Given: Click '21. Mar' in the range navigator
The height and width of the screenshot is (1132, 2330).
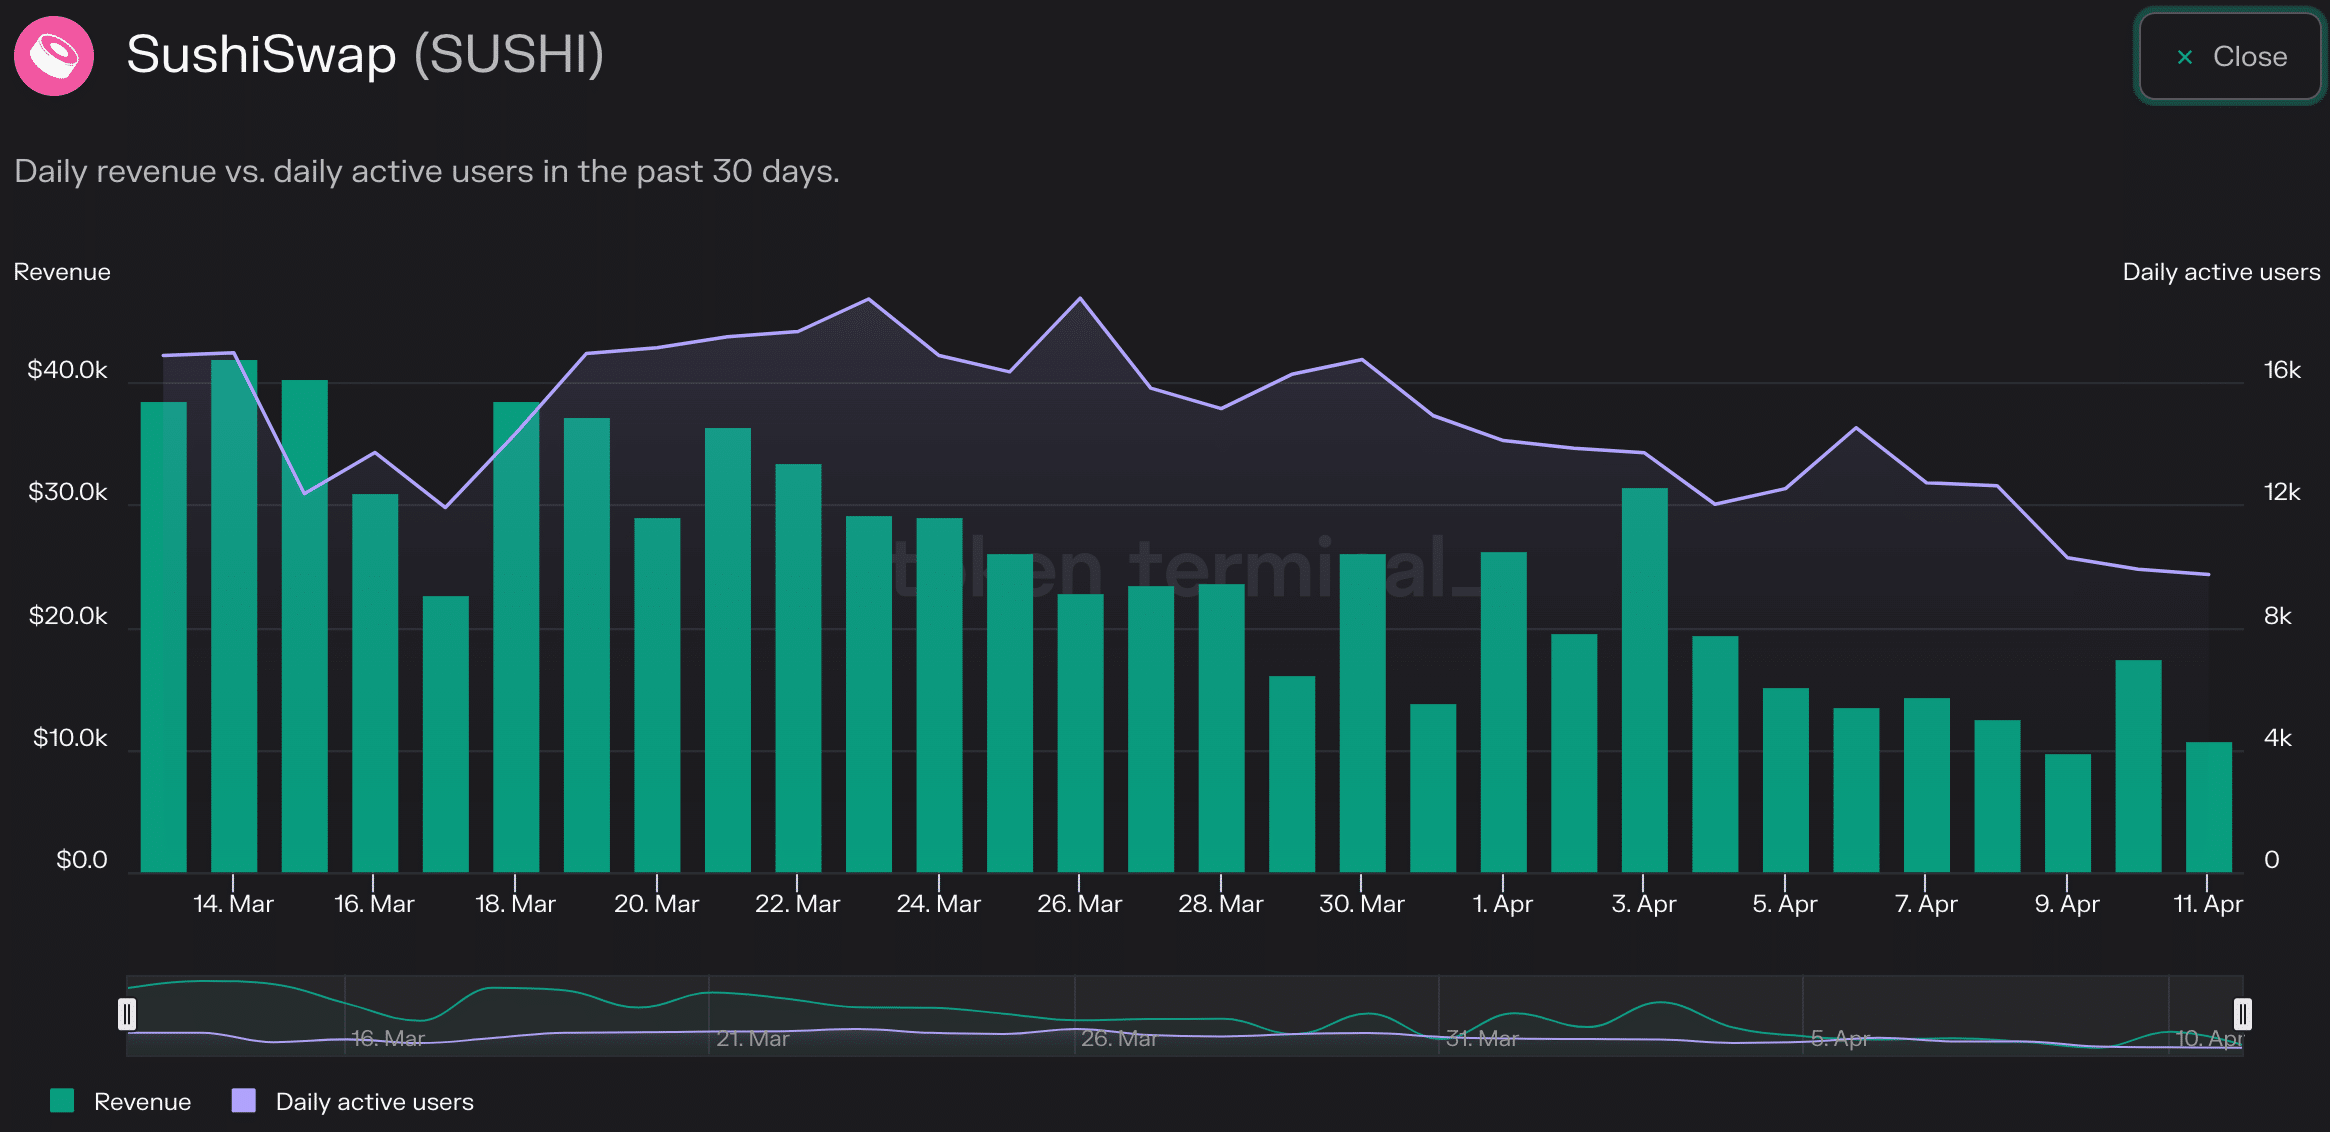Looking at the screenshot, I should (x=752, y=1039).
